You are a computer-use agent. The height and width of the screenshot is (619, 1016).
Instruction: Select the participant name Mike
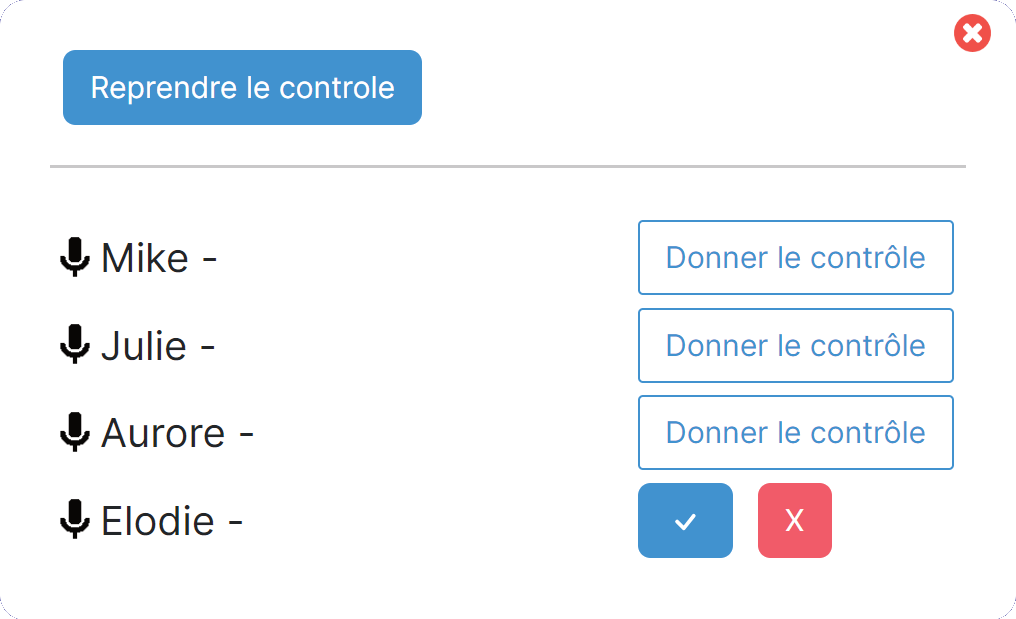[145, 258]
